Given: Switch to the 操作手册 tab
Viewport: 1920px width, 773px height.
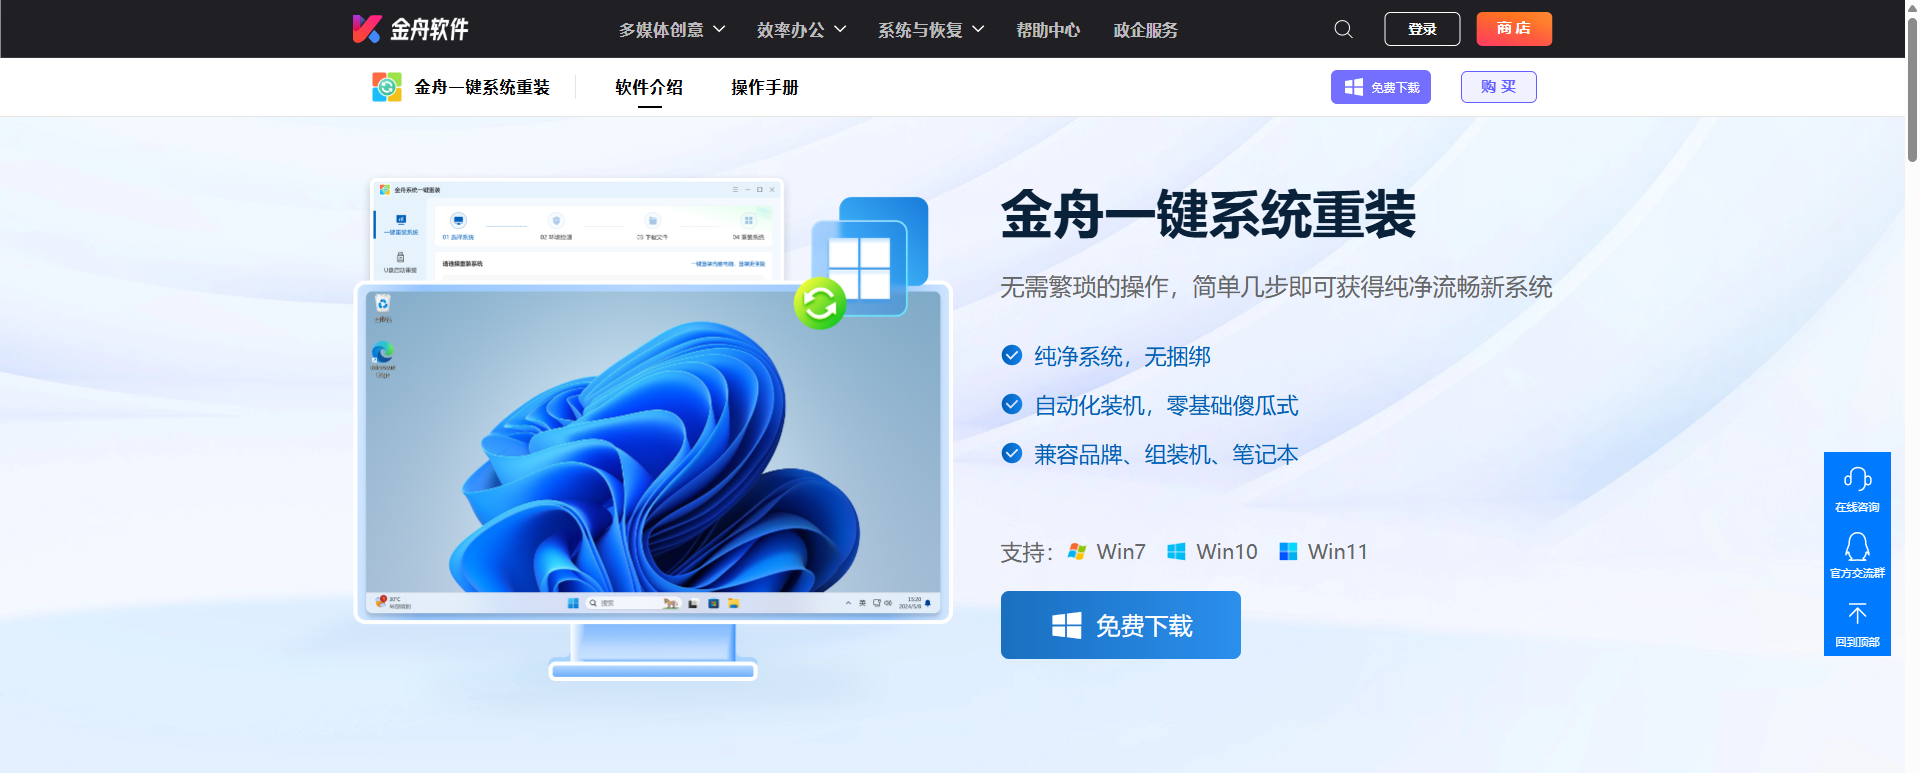Looking at the screenshot, I should pos(764,88).
